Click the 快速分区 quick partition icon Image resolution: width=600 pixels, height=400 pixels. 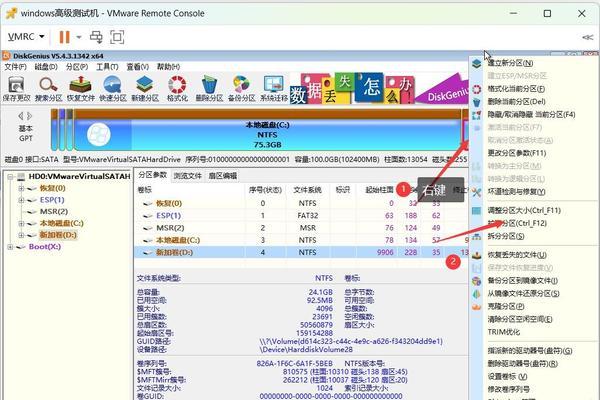[x=113, y=89]
